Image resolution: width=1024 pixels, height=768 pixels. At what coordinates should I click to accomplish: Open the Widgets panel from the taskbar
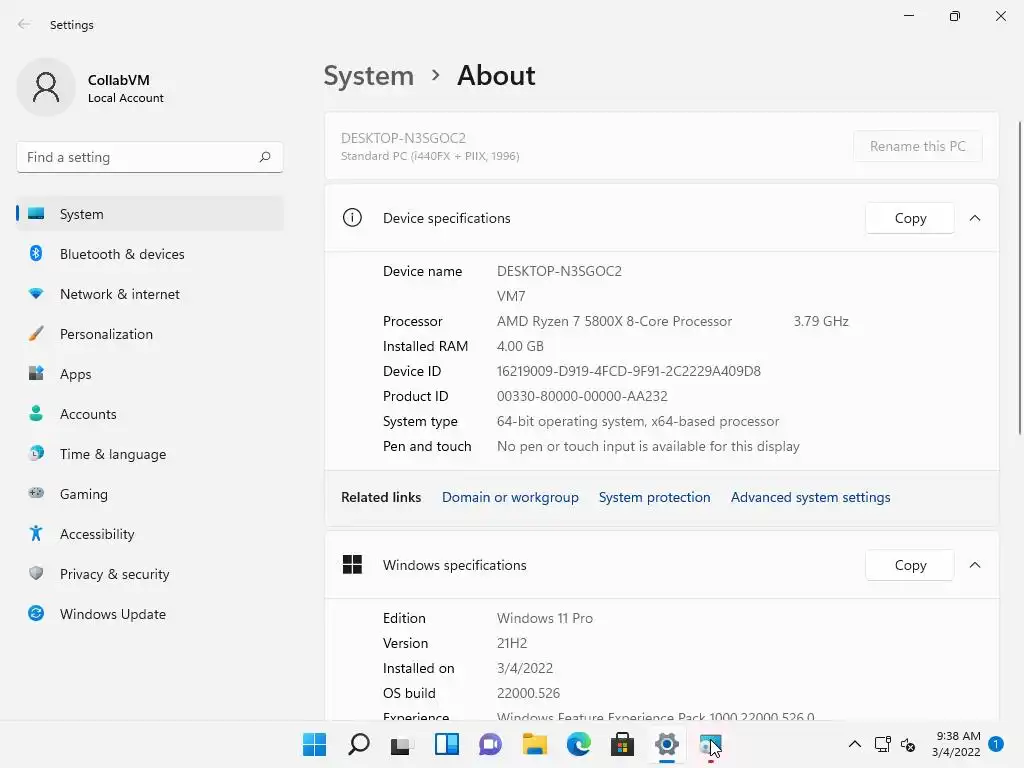click(x=447, y=744)
